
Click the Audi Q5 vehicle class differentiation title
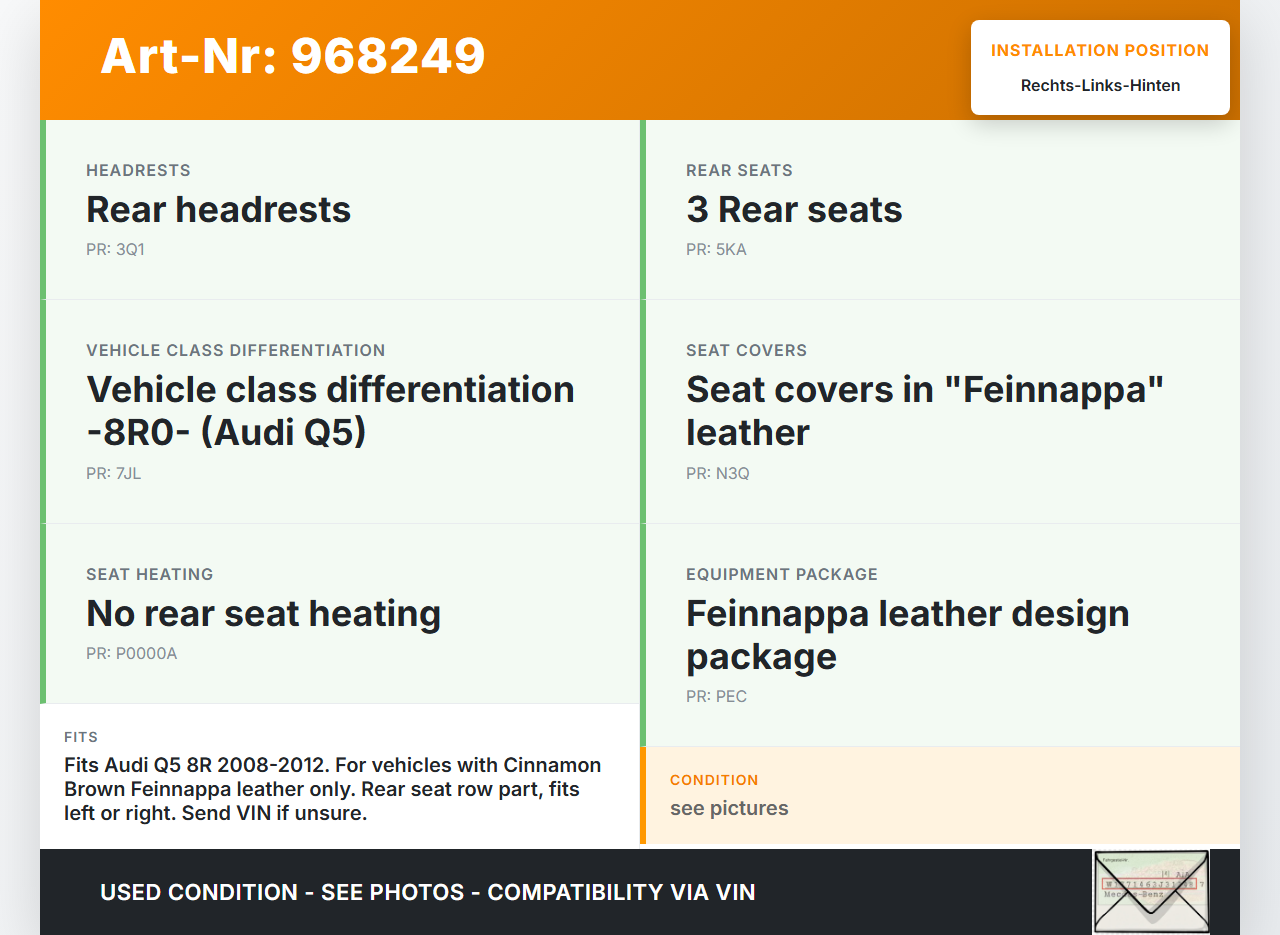click(x=330, y=411)
